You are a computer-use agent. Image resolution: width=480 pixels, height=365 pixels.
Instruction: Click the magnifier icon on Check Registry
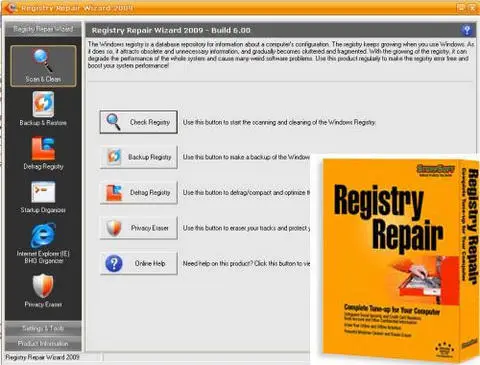pyautogui.click(x=114, y=122)
